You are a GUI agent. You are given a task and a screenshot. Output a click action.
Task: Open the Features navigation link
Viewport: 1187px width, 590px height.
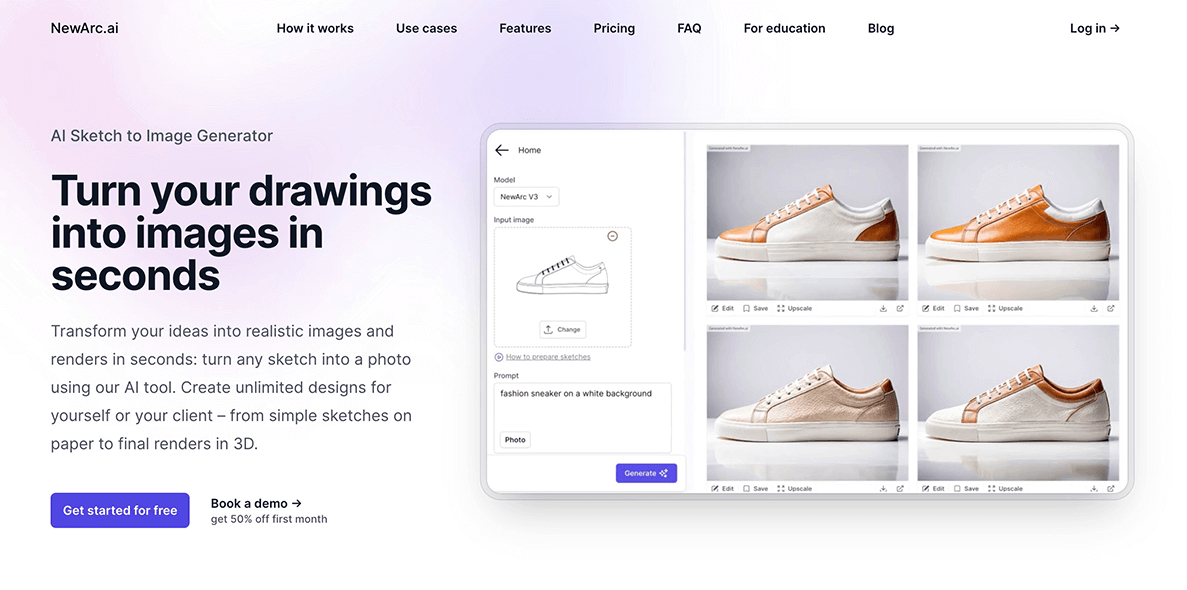[525, 28]
